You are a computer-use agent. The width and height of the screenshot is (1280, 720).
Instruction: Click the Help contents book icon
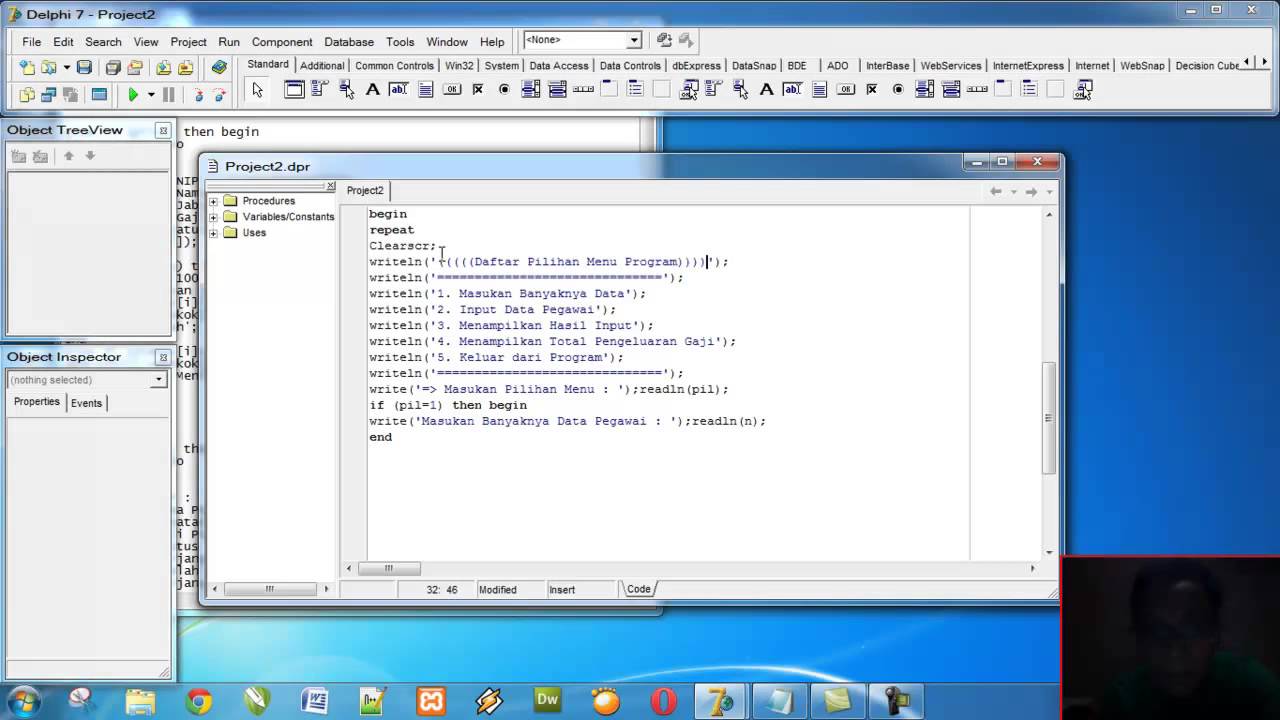[x=219, y=67]
